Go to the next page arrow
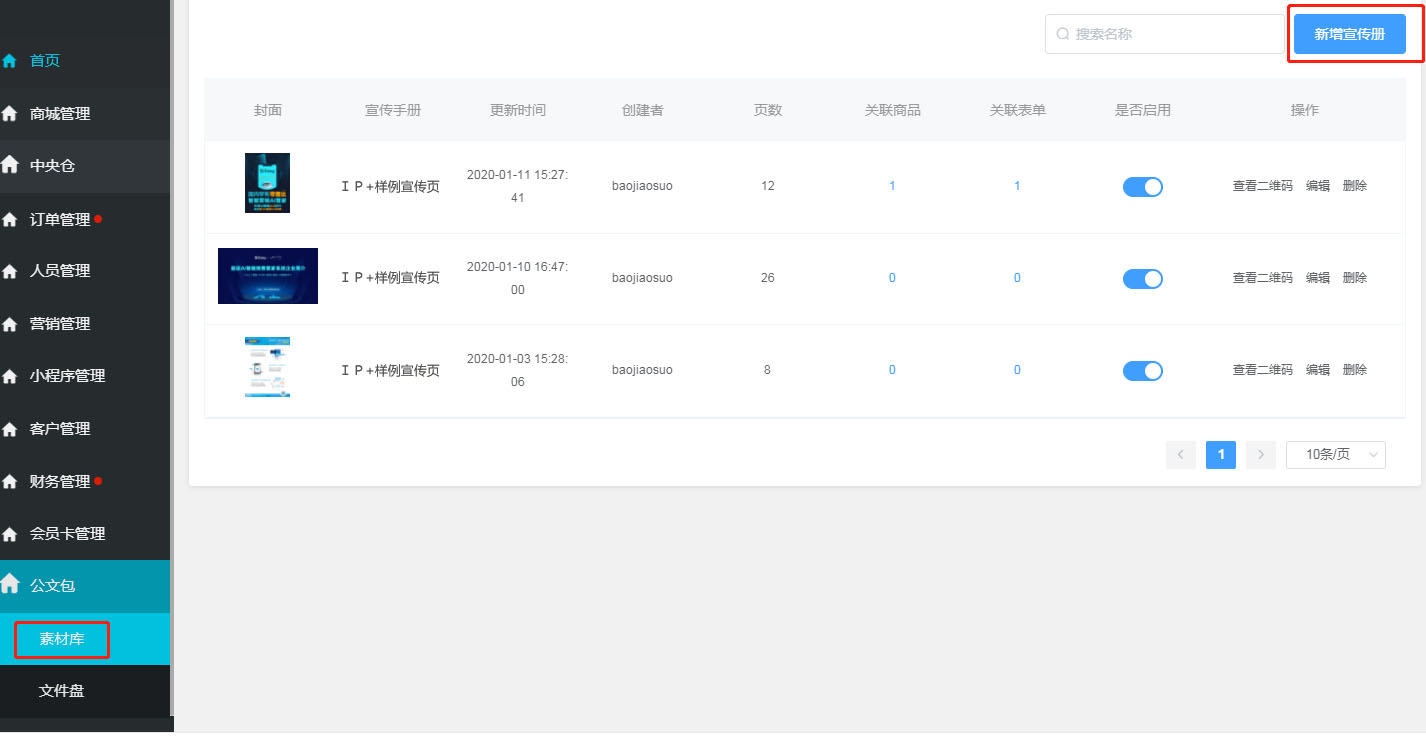Viewport: 1426px width, 736px height. click(x=1261, y=455)
